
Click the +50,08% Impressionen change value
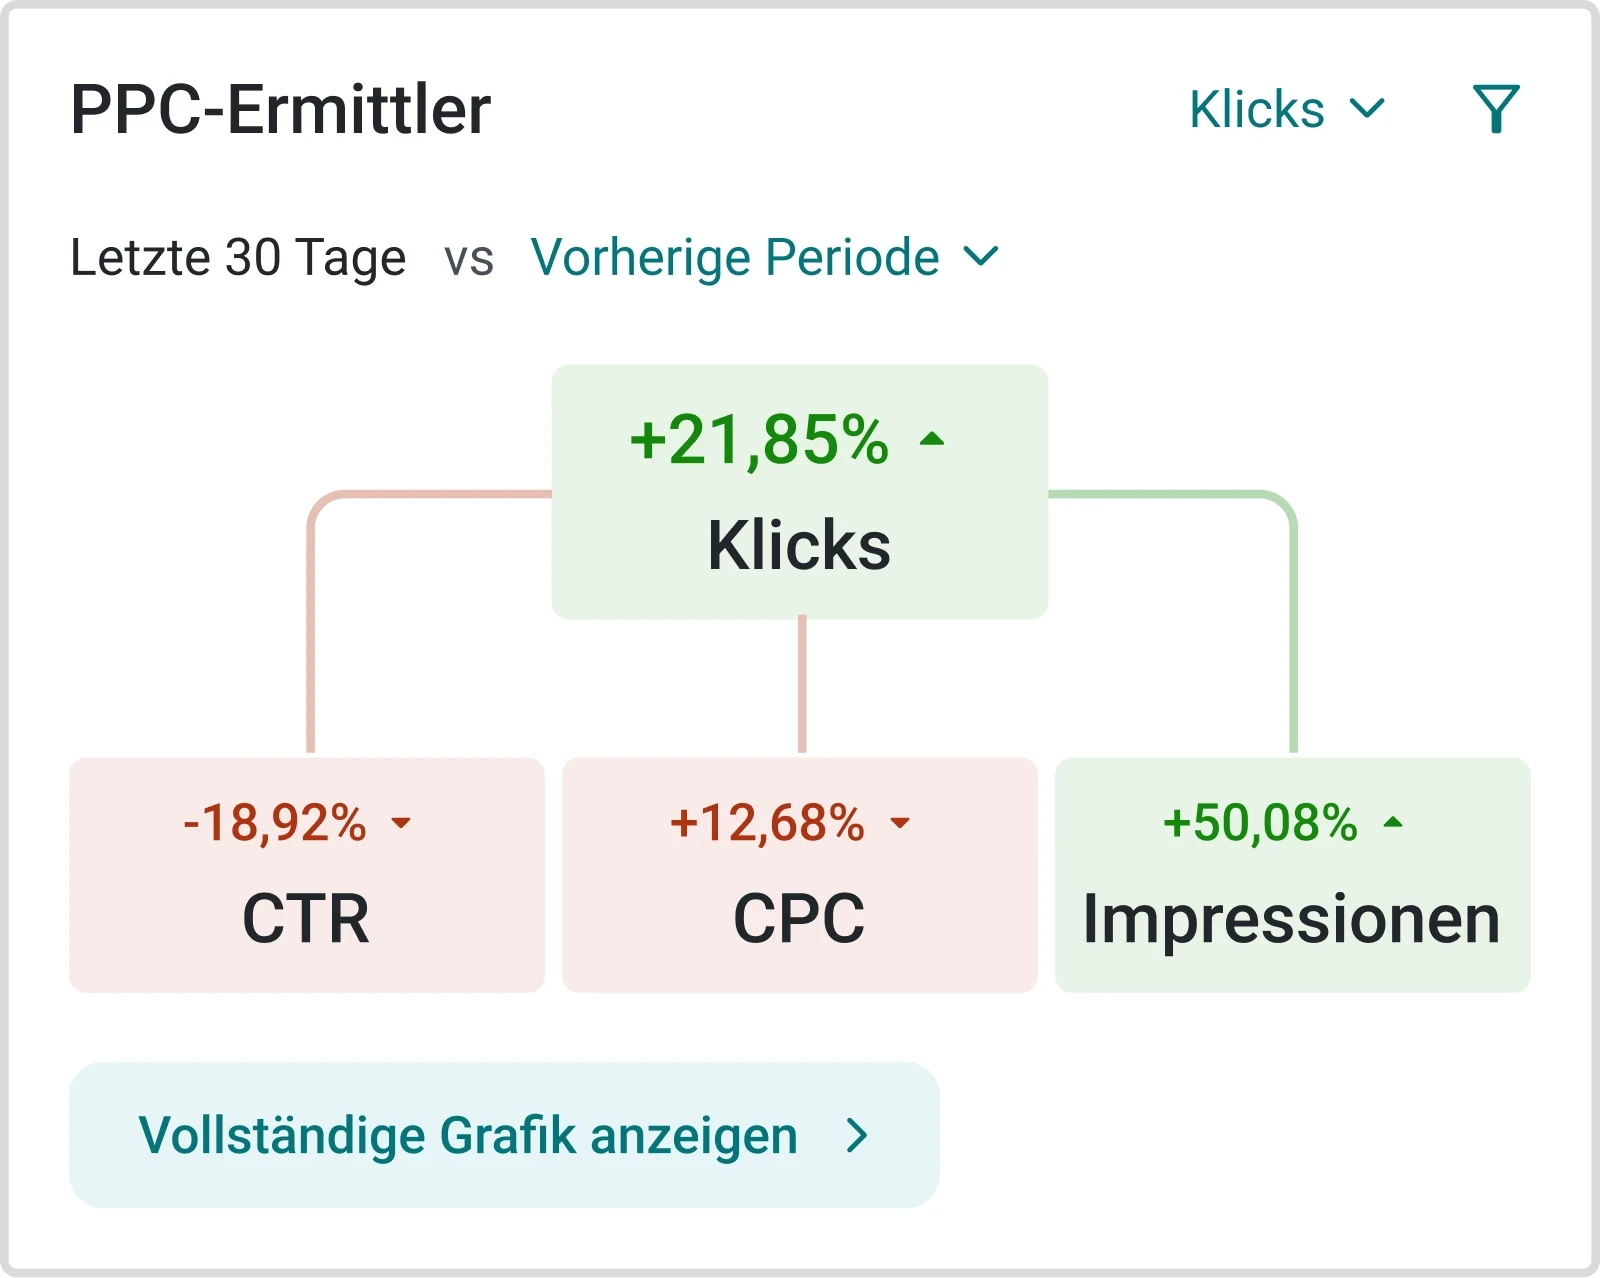click(1260, 823)
